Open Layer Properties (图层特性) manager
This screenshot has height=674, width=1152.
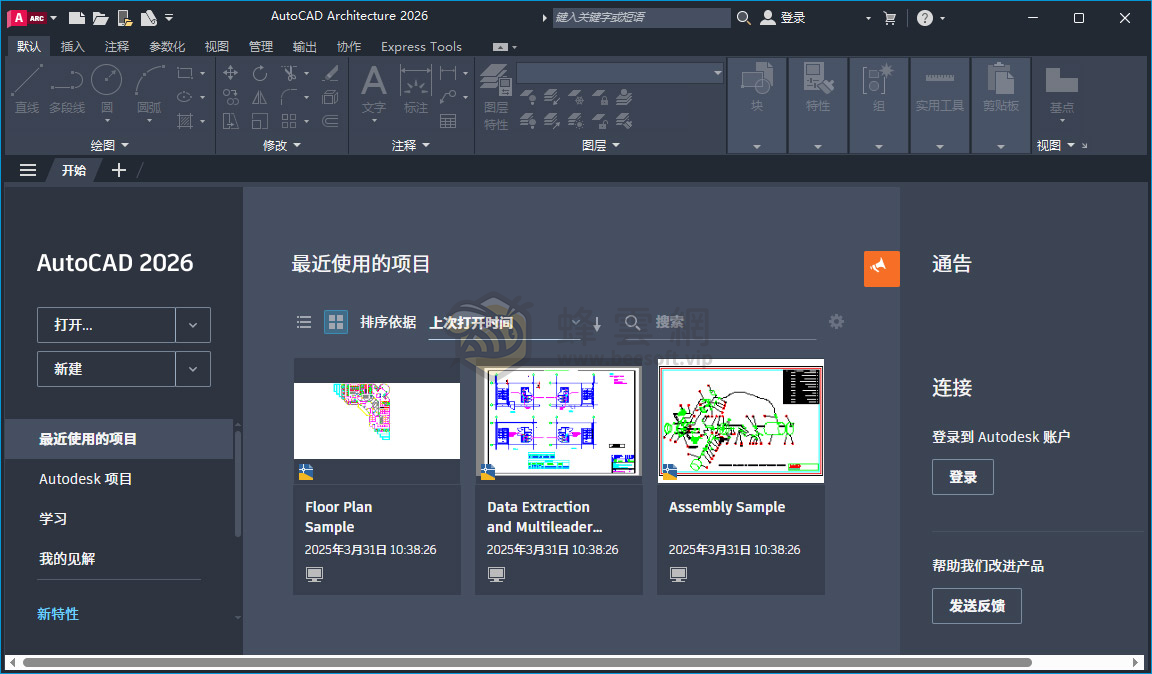tap(496, 97)
